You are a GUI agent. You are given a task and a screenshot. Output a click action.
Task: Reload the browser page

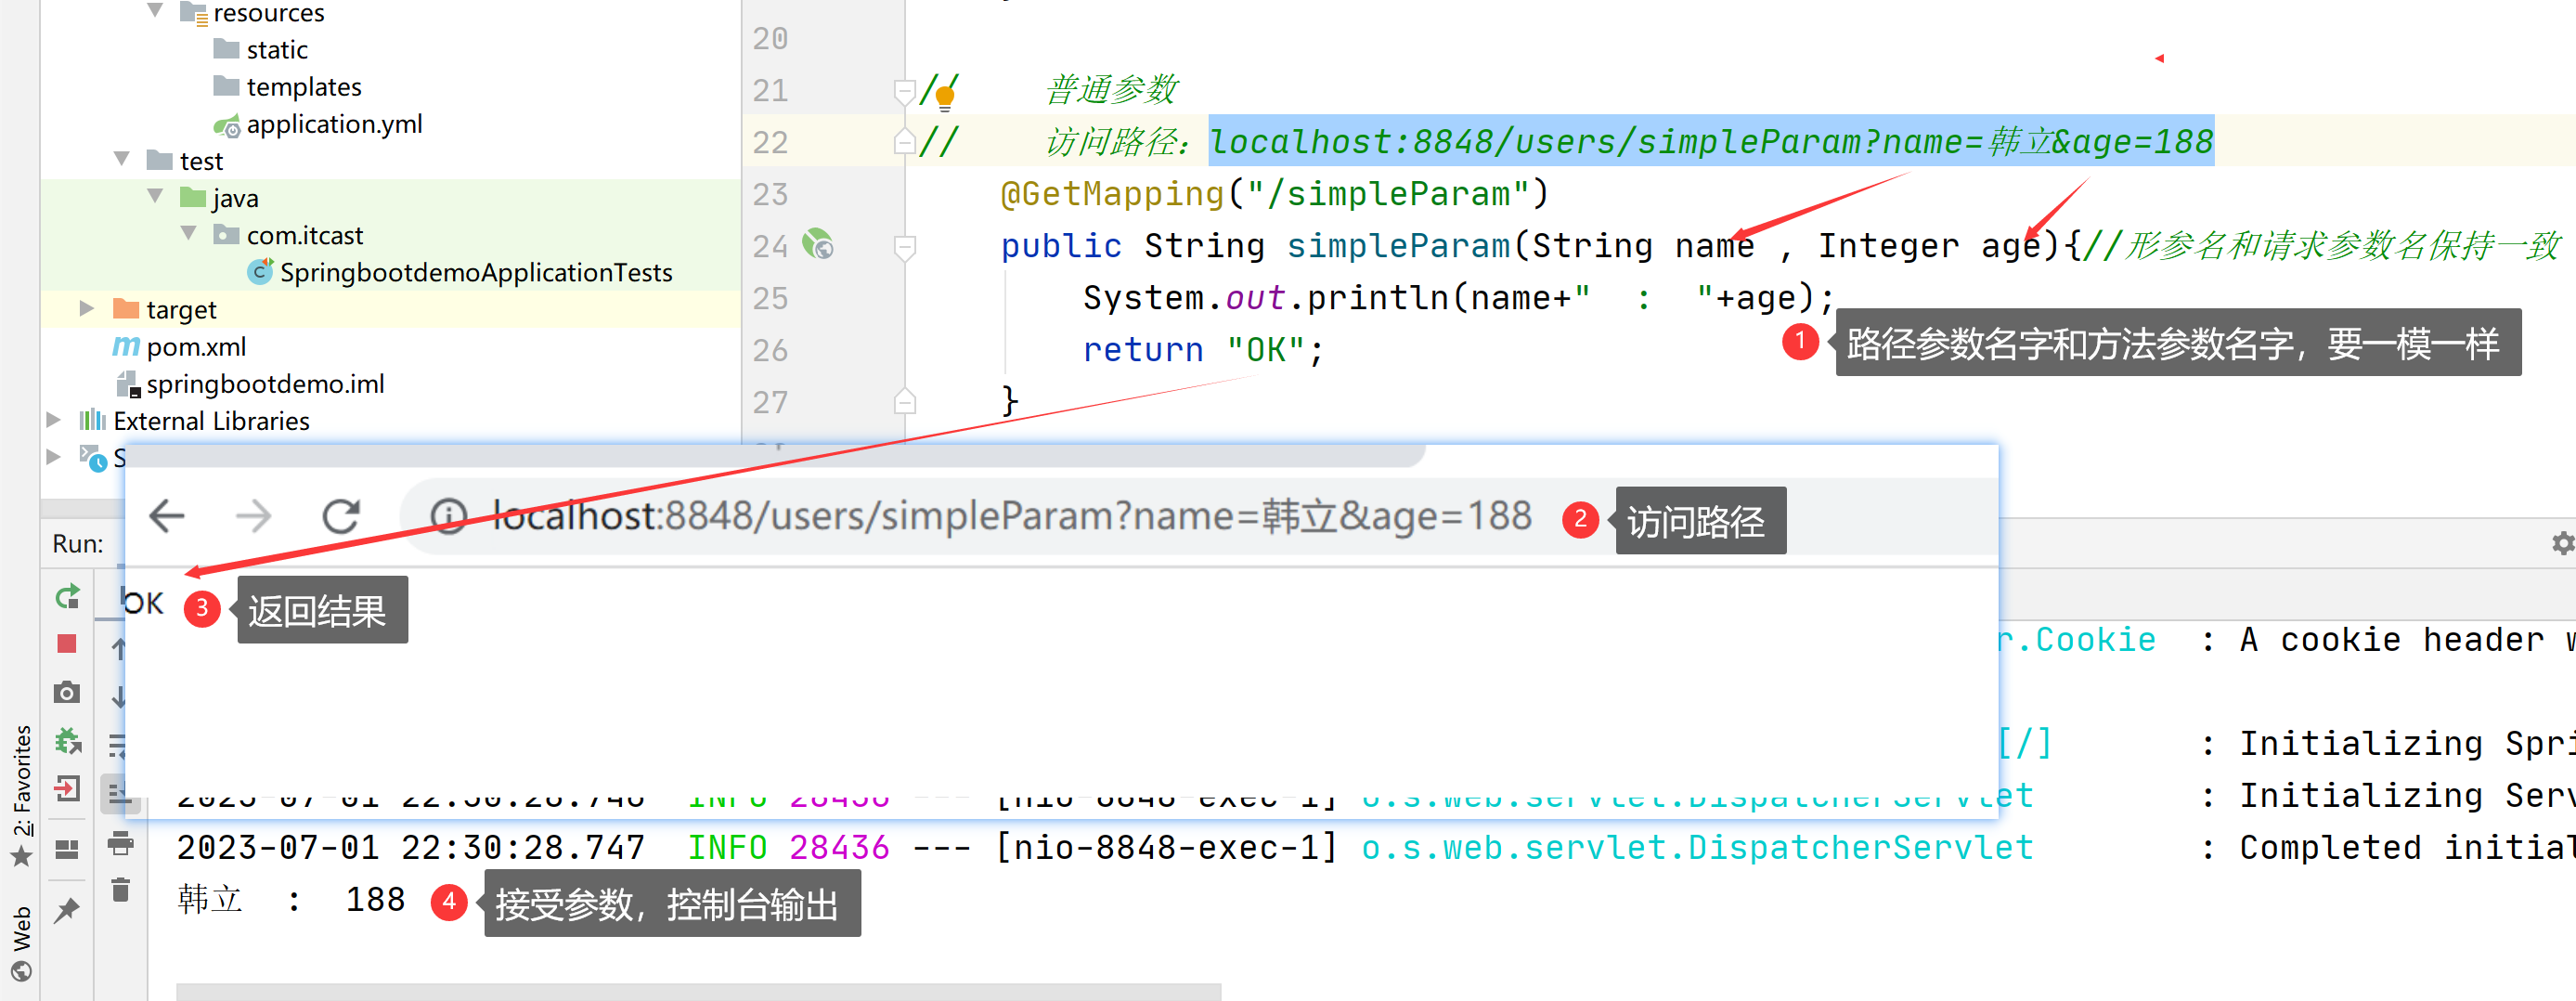(341, 516)
